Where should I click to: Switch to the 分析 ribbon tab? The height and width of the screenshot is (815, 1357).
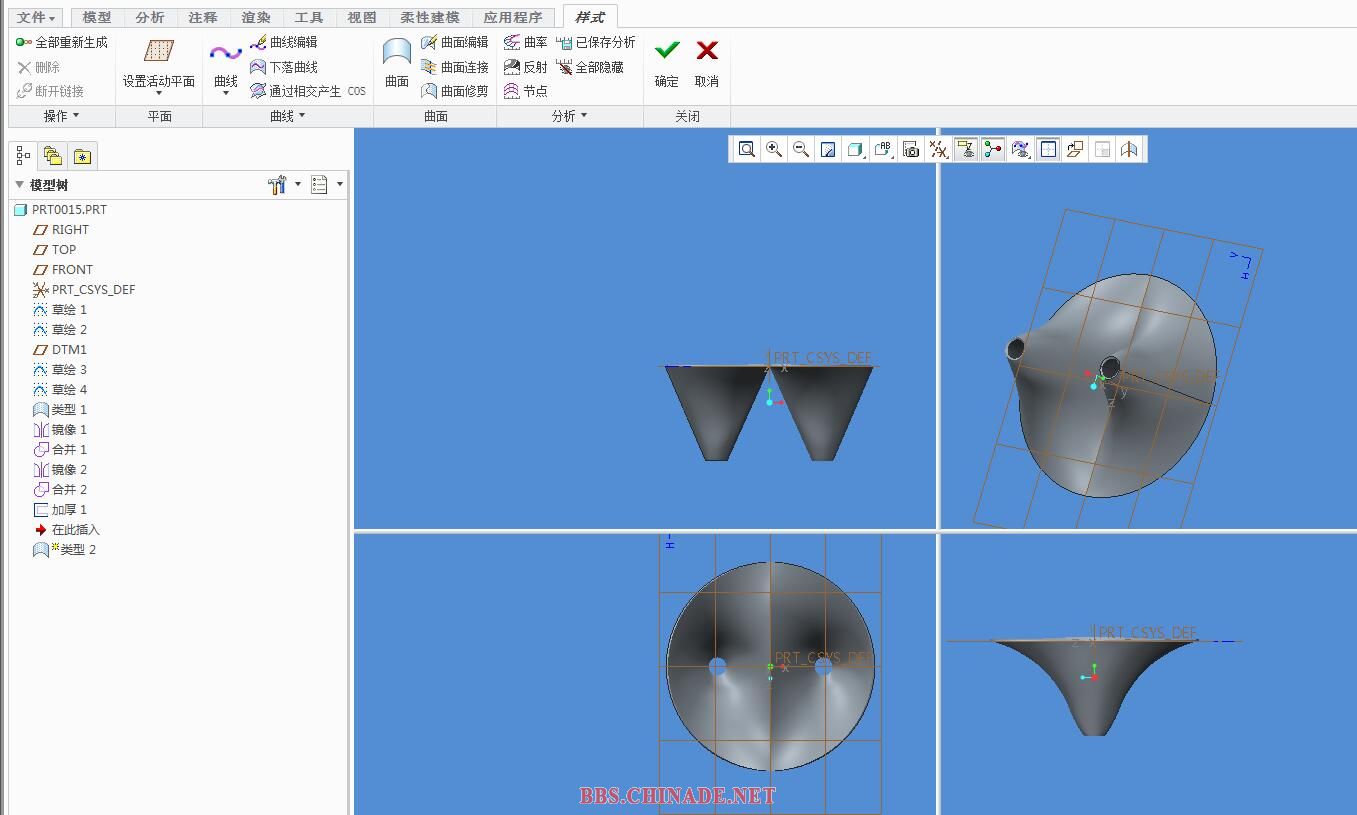click(x=150, y=17)
